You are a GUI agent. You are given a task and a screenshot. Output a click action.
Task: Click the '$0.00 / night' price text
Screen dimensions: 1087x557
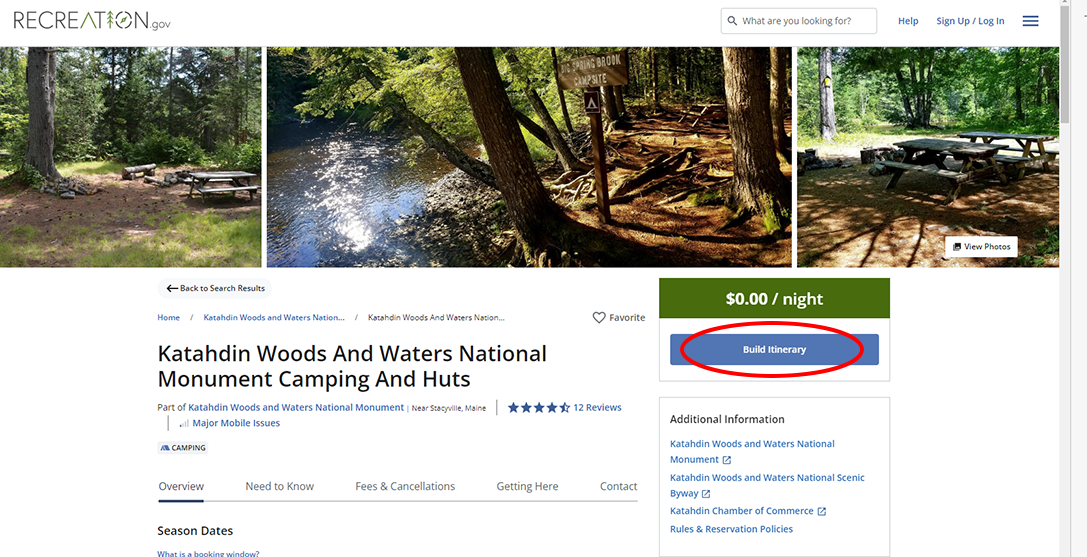tap(774, 299)
